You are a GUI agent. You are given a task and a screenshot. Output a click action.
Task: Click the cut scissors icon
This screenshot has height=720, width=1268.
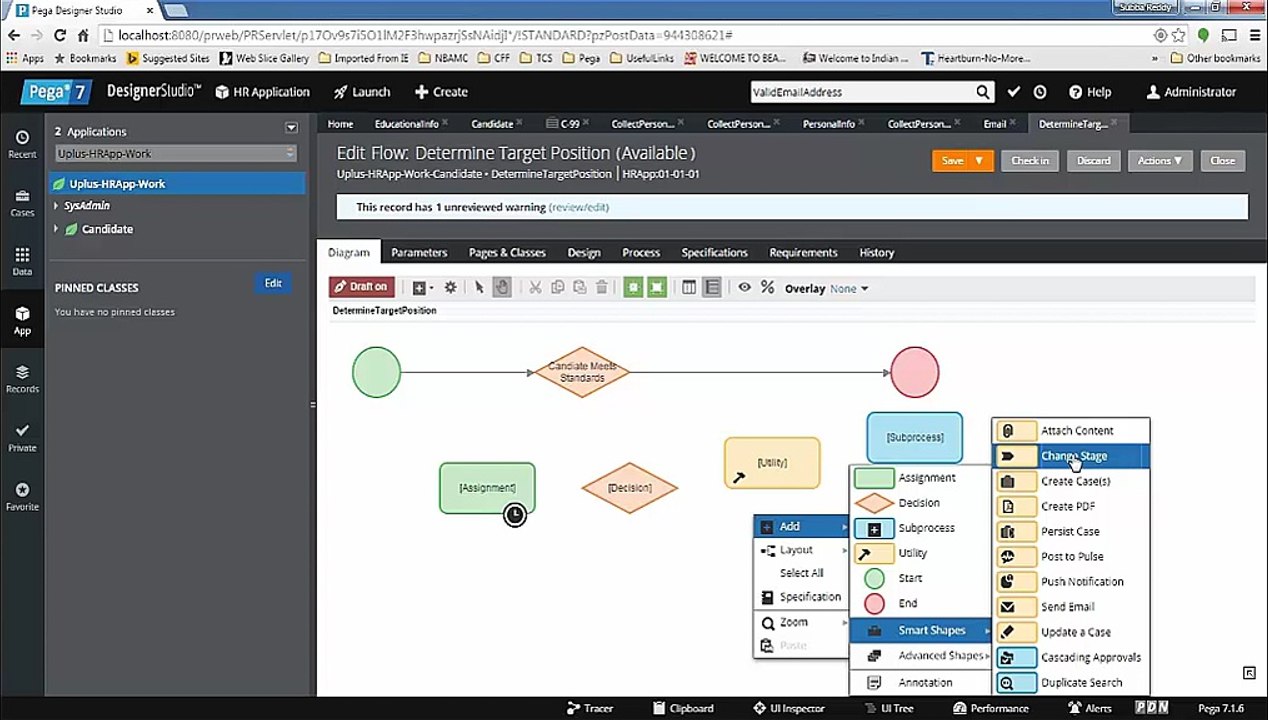tap(535, 288)
